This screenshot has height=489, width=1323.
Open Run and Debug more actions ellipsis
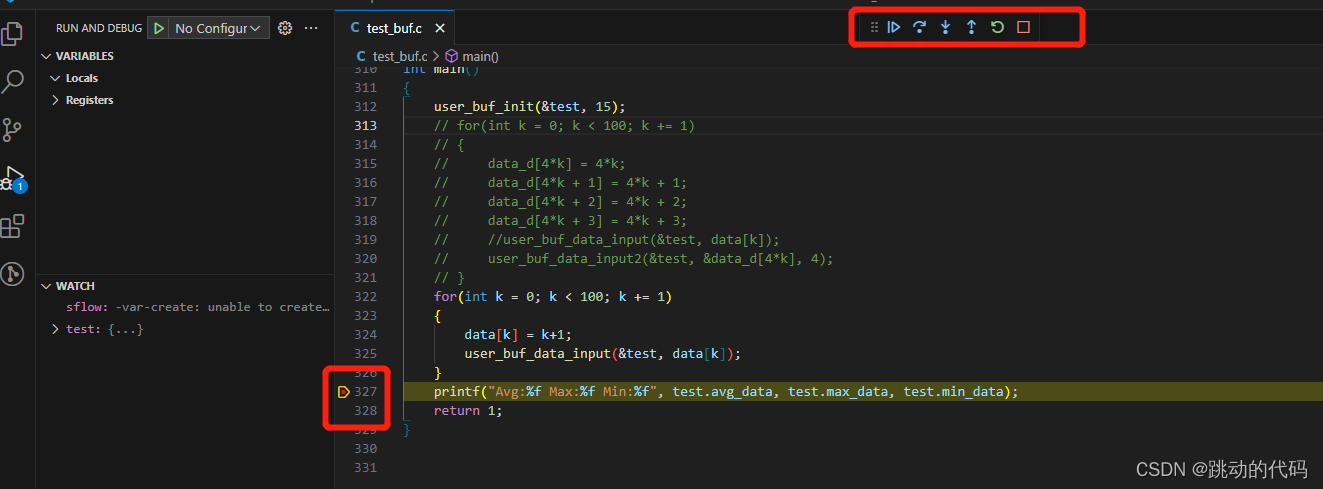tap(311, 28)
